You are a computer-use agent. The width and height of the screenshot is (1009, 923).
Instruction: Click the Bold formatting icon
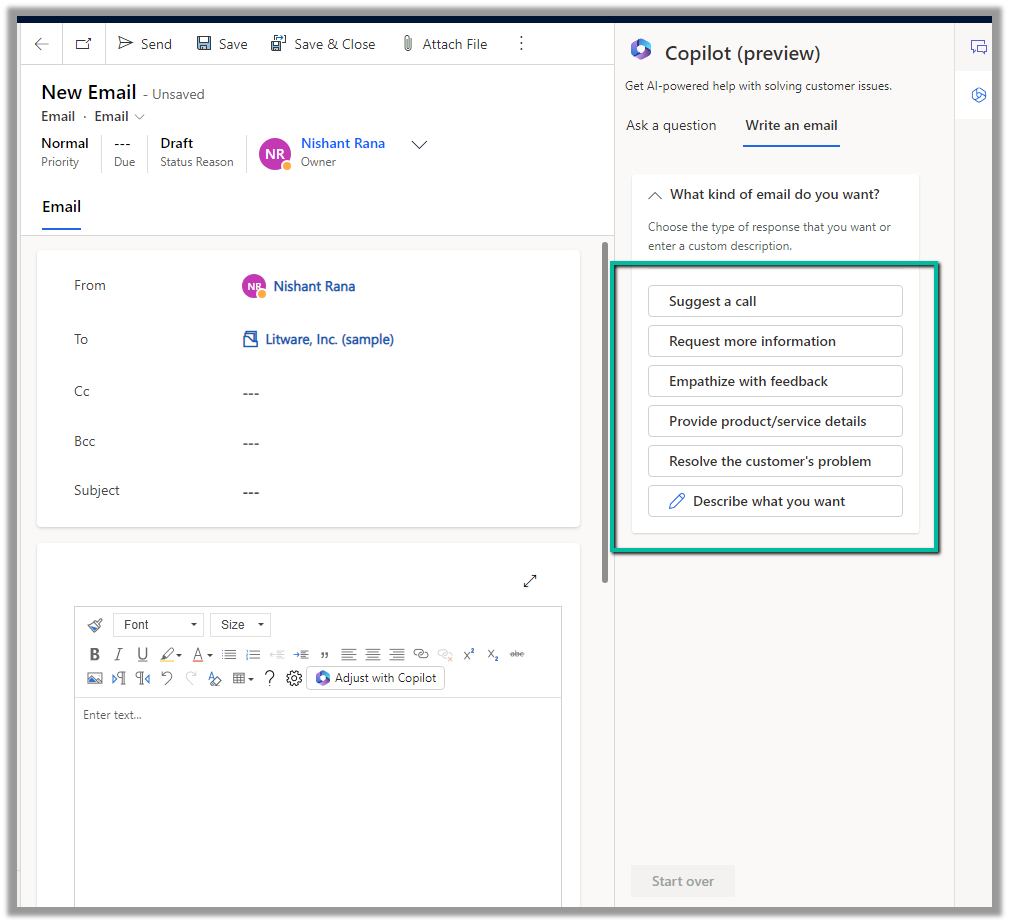pyautogui.click(x=95, y=654)
